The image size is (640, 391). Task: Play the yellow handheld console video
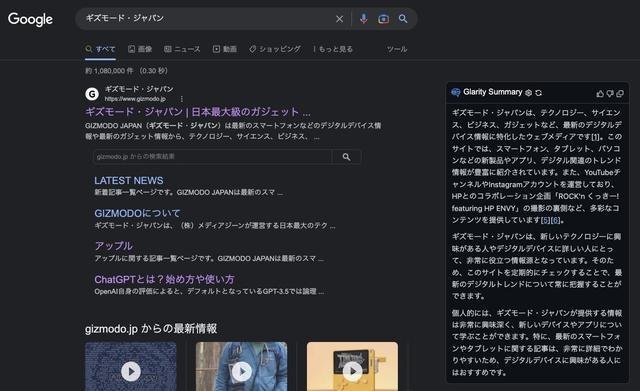352,371
